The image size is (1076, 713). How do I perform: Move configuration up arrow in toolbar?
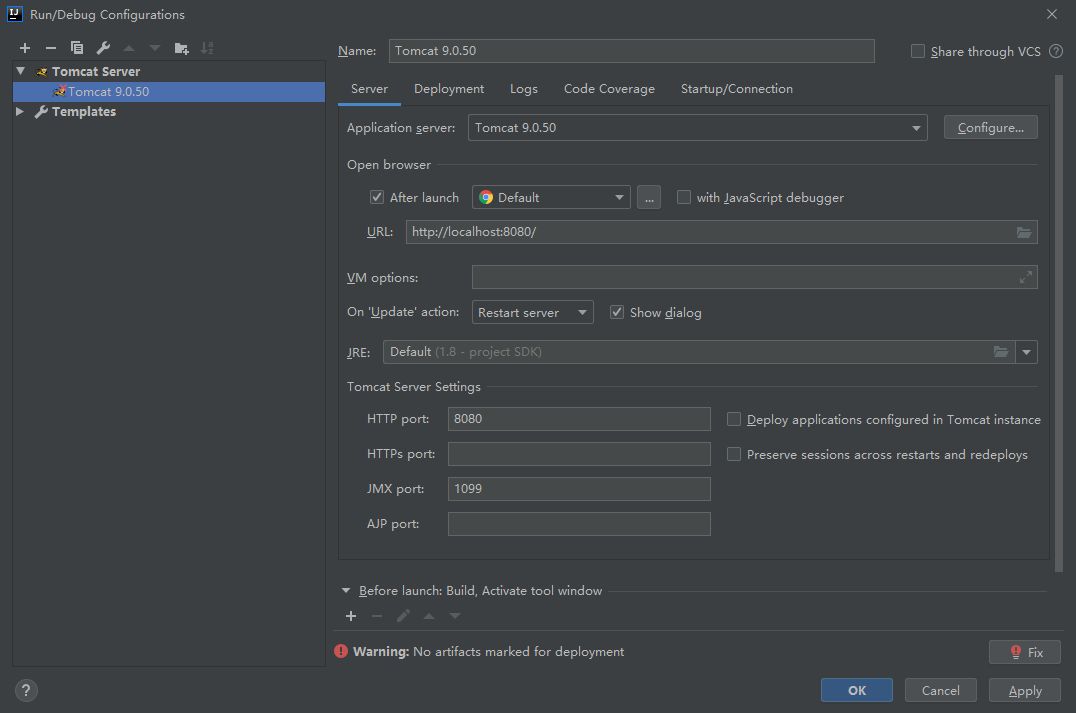tap(129, 48)
